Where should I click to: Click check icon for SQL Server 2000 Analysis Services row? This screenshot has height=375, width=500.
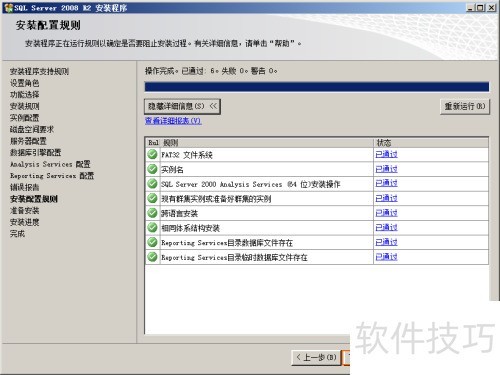[152, 184]
